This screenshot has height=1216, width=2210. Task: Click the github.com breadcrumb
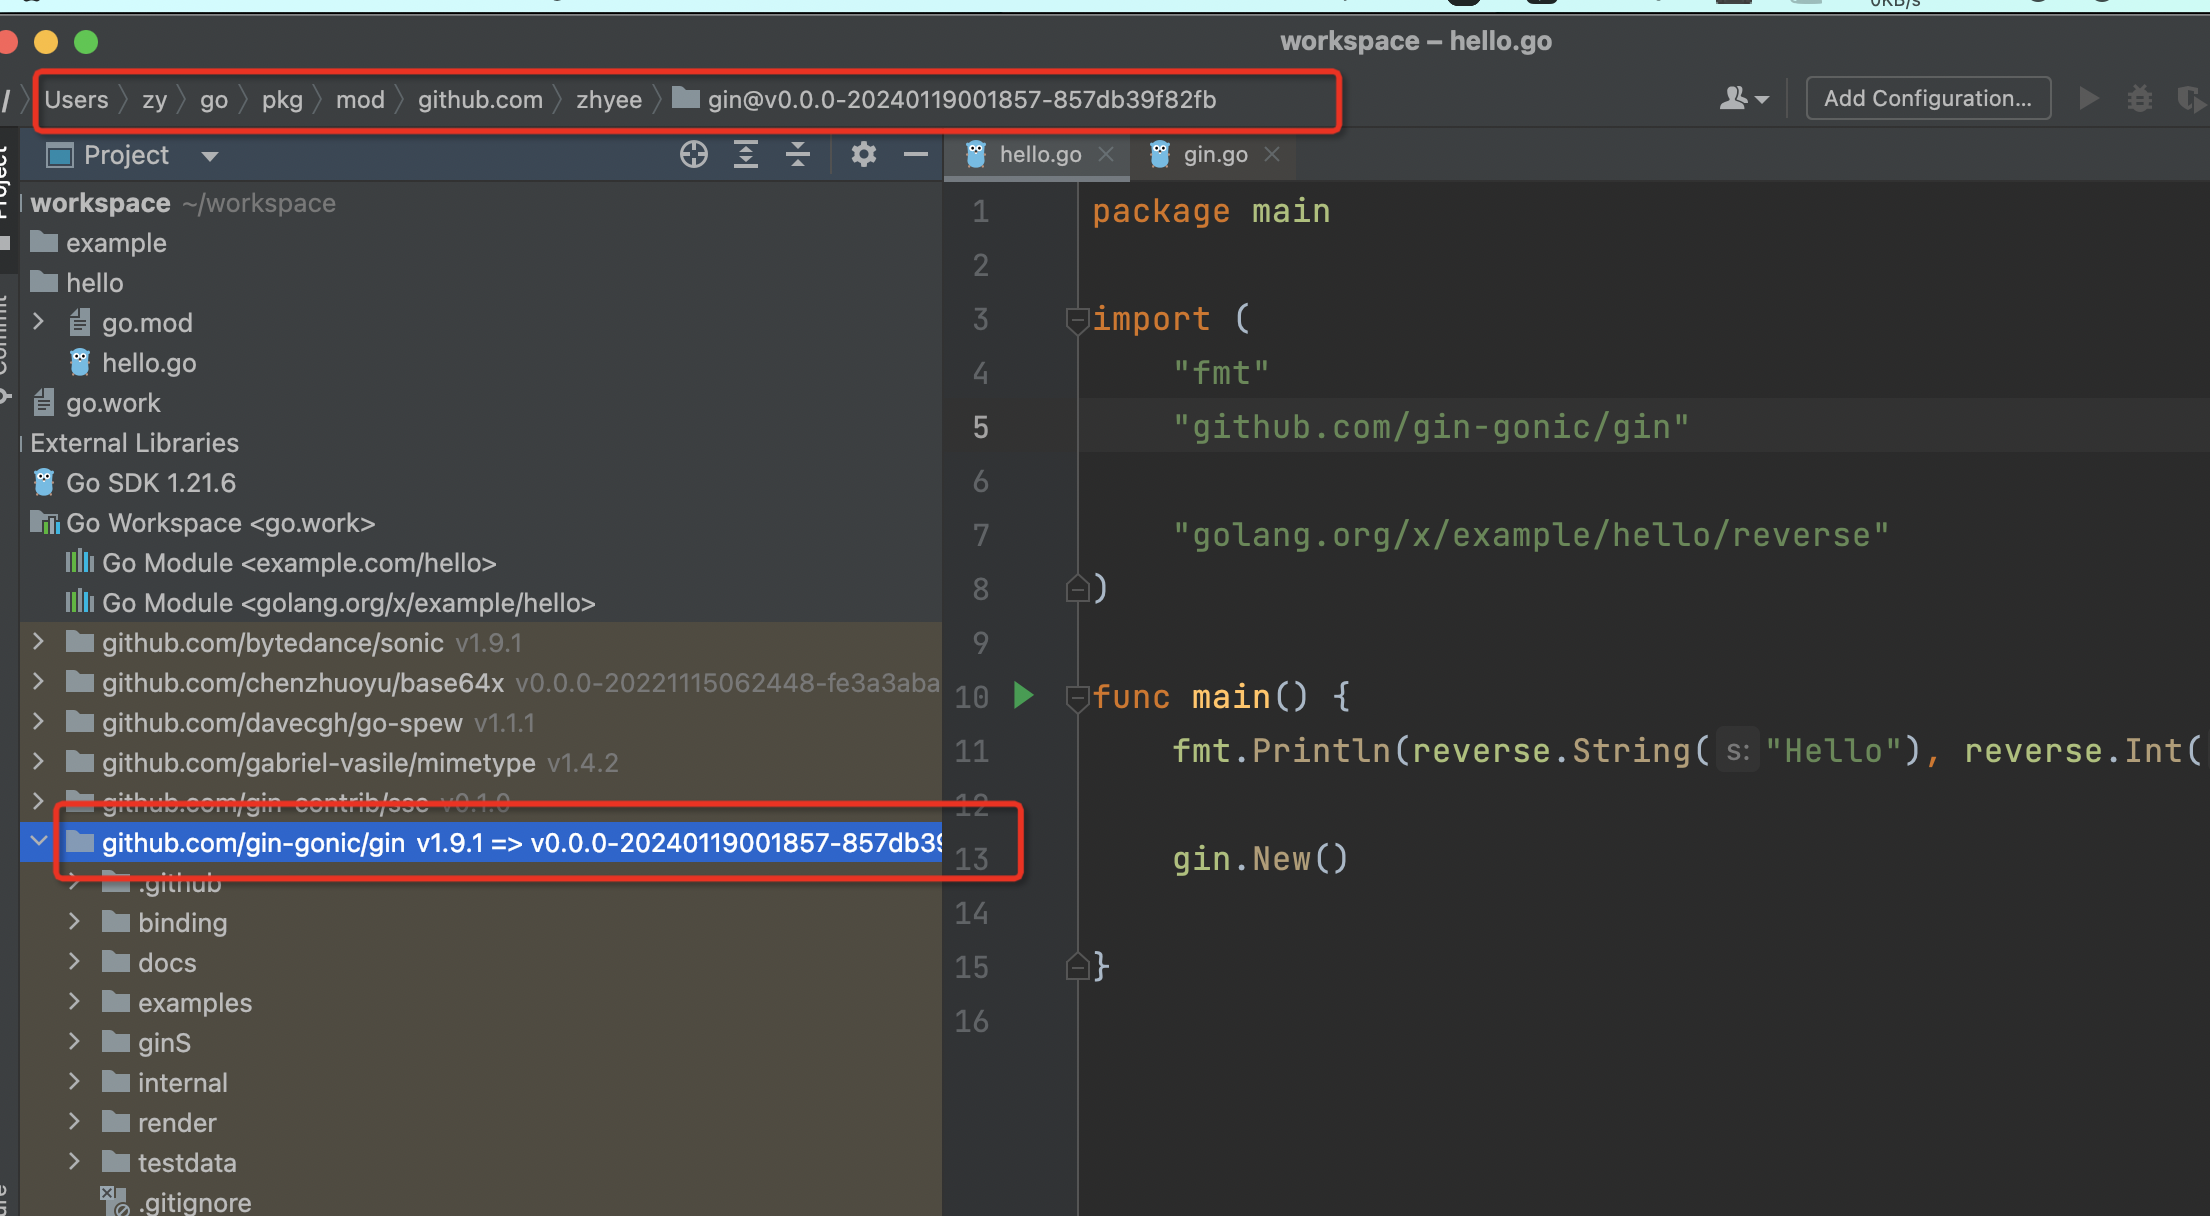click(480, 100)
